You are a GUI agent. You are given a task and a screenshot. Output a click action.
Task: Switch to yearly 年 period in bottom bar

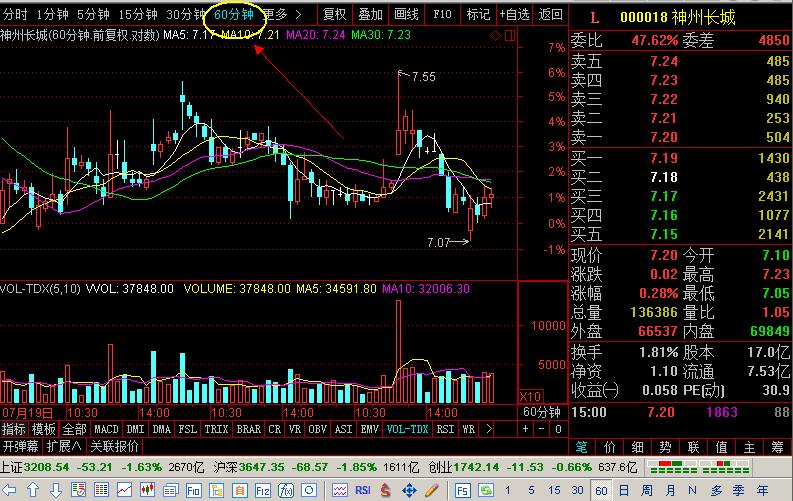pyautogui.click(x=762, y=490)
